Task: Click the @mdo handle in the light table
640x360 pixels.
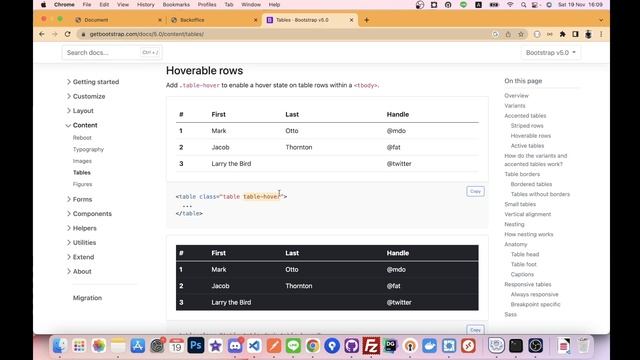Action: 396,131
